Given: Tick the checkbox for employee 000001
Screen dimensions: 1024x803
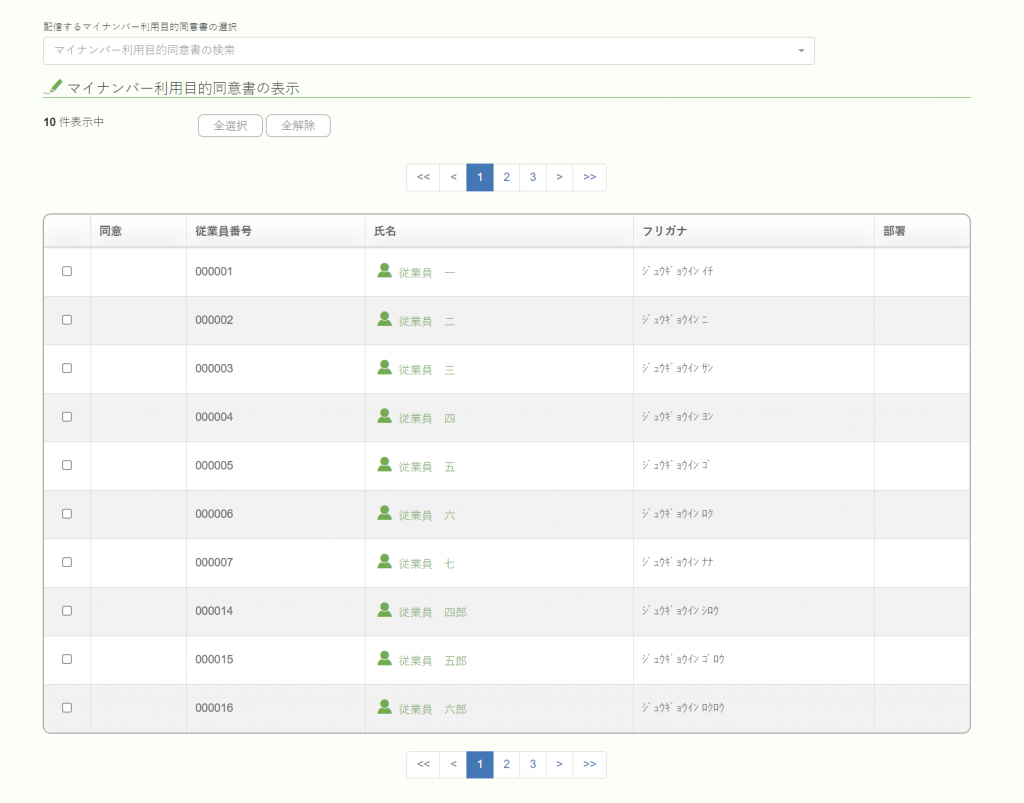Looking at the screenshot, I should coord(67,271).
